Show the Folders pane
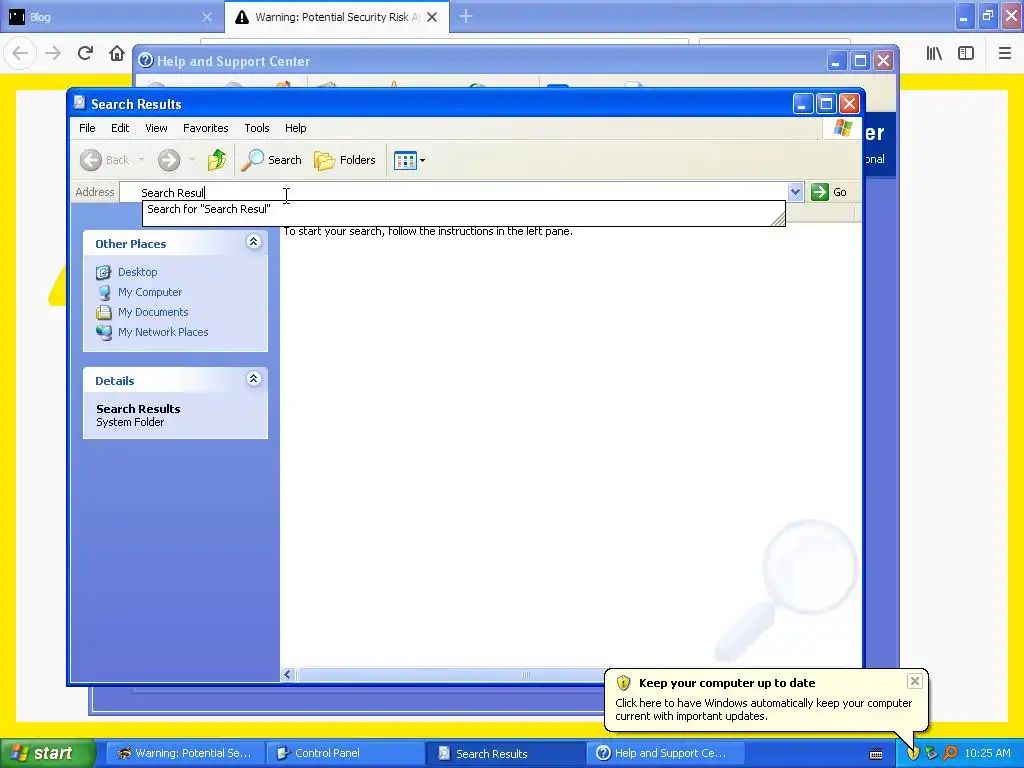Image resolution: width=1024 pixels, height=768 pixels. (x=345, y=160)
